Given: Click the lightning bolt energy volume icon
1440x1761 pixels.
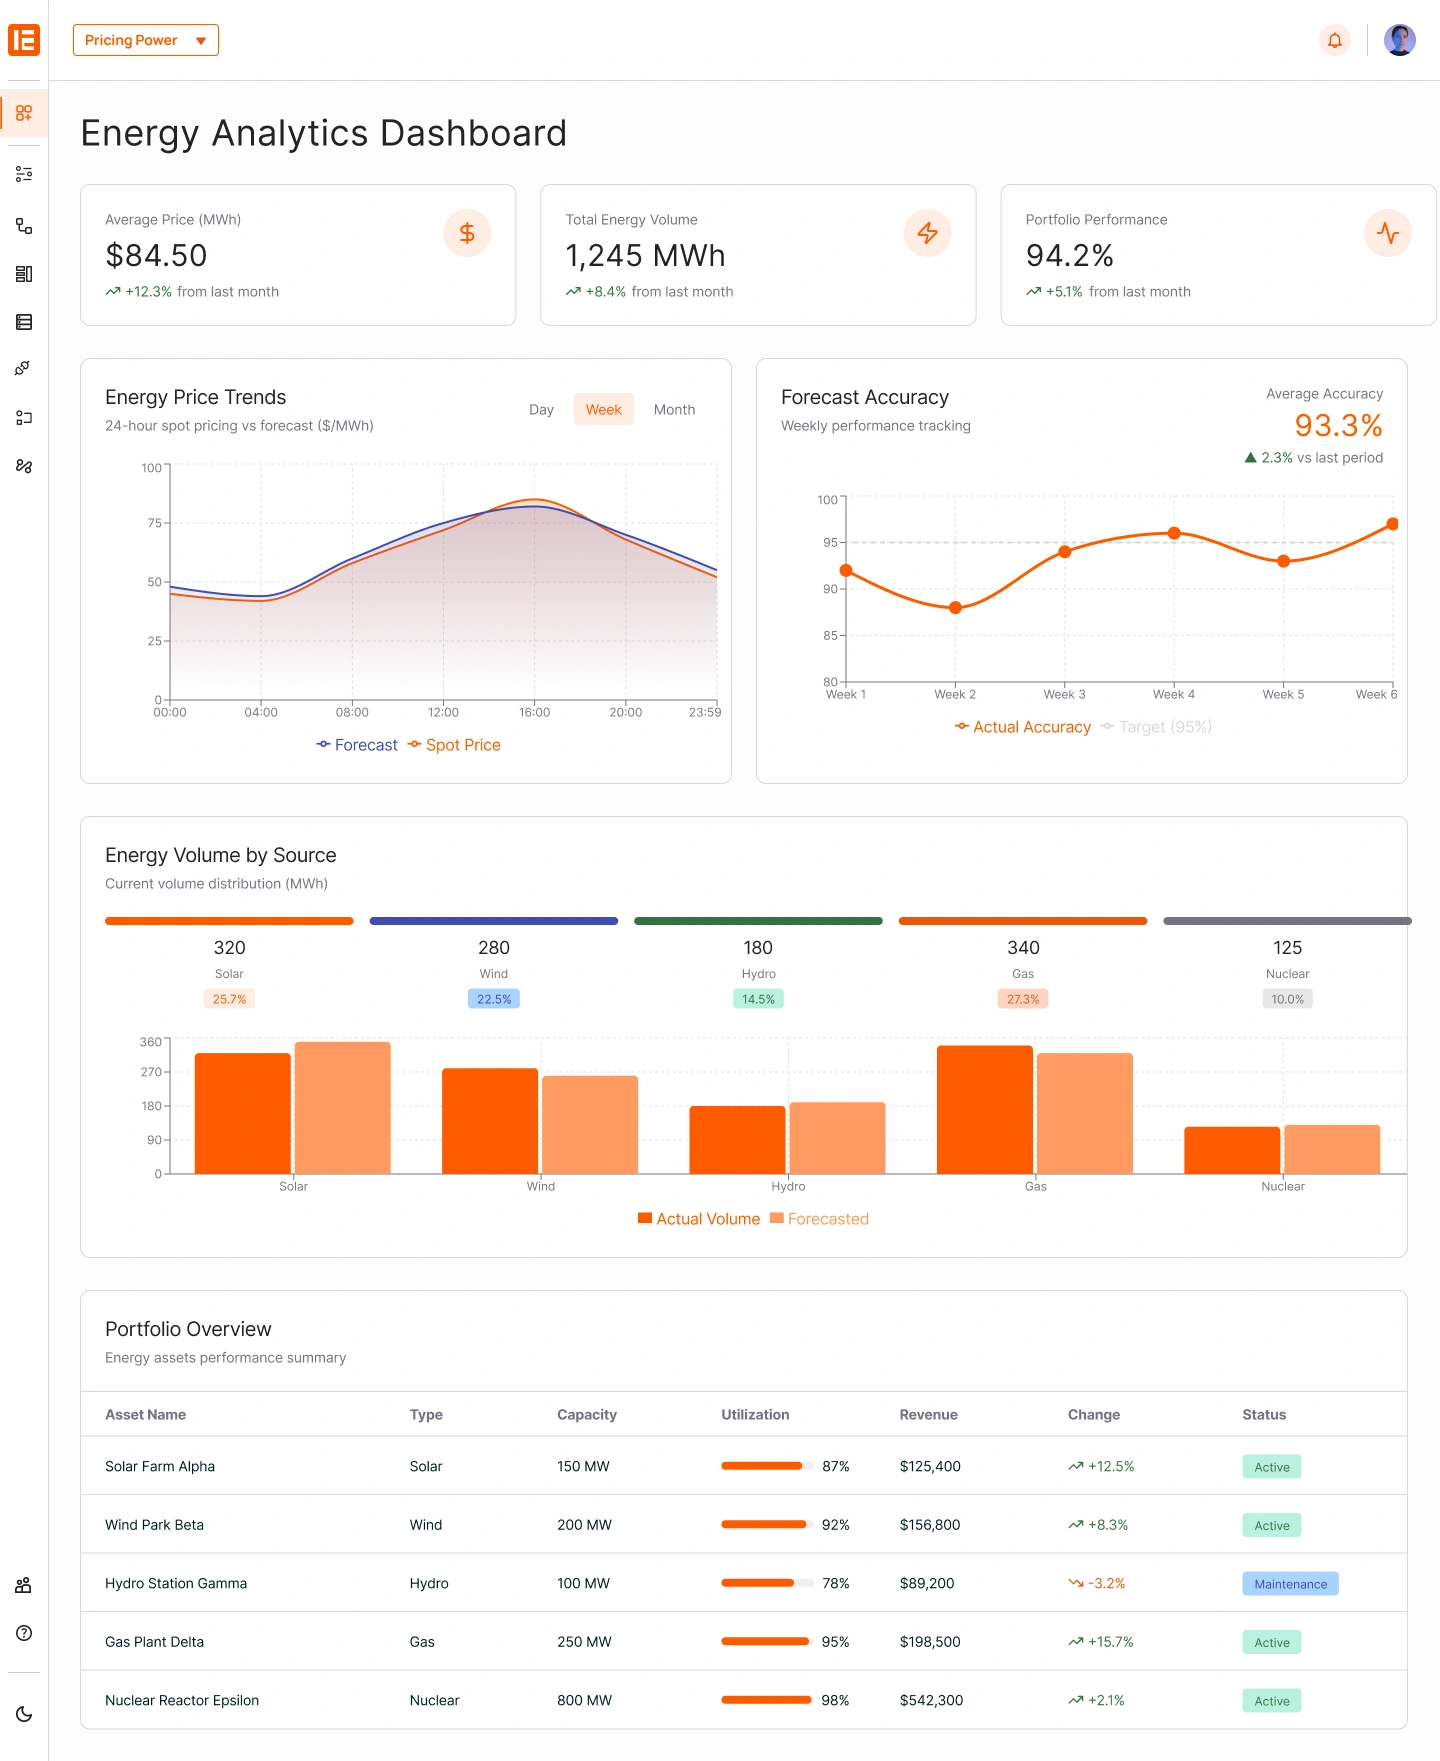Looking at the screenshot, I should click(927, 233).
